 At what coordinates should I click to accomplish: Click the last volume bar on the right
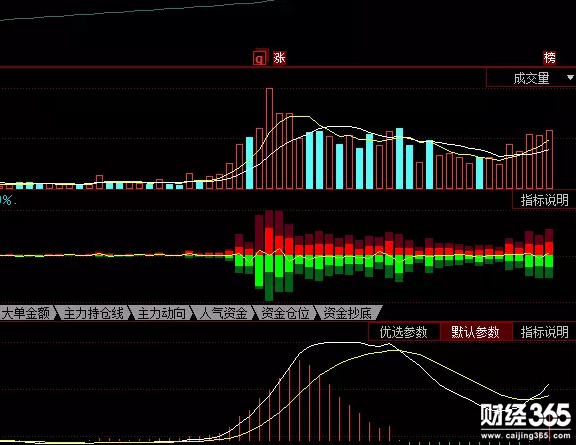coord(550,159)
